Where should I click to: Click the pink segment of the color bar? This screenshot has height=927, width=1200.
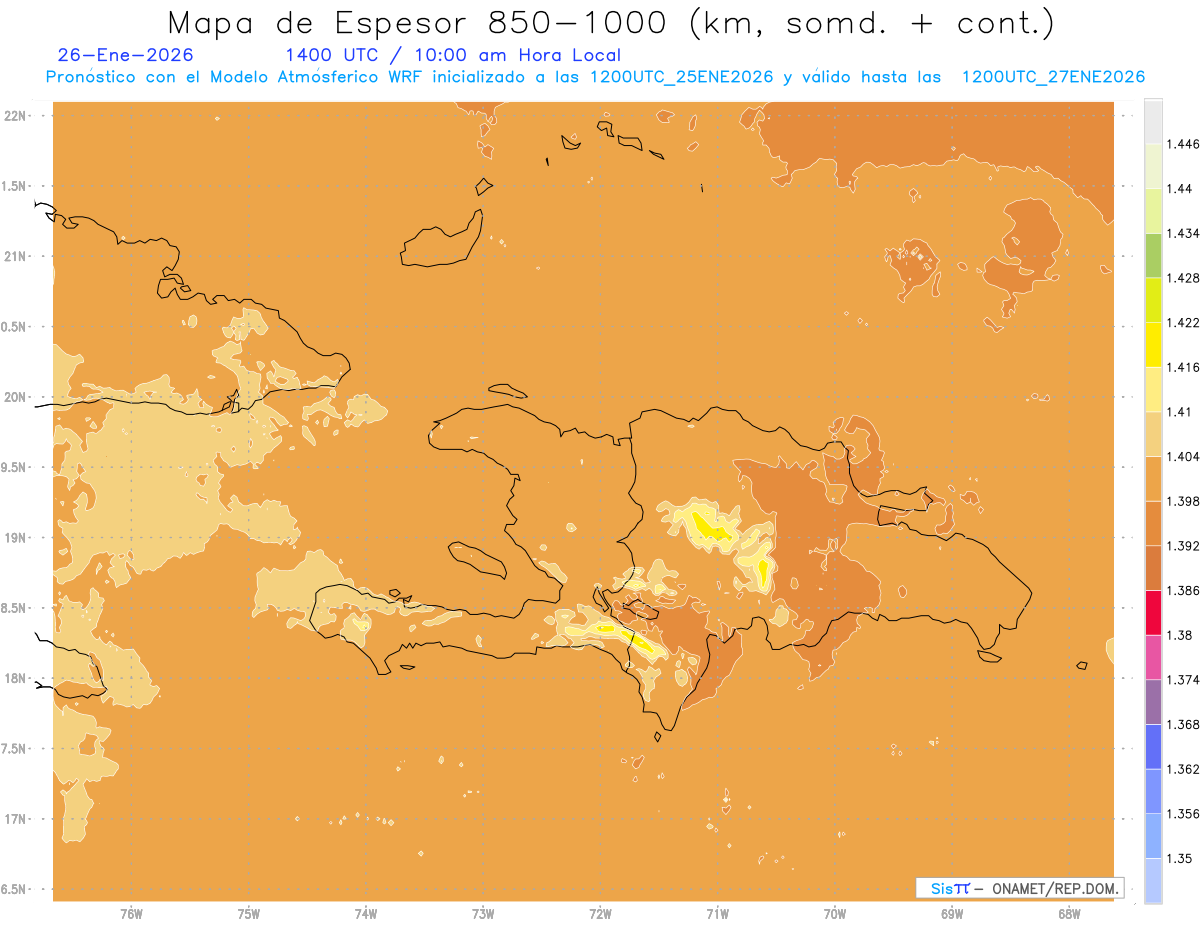(x=1153, y=657)
